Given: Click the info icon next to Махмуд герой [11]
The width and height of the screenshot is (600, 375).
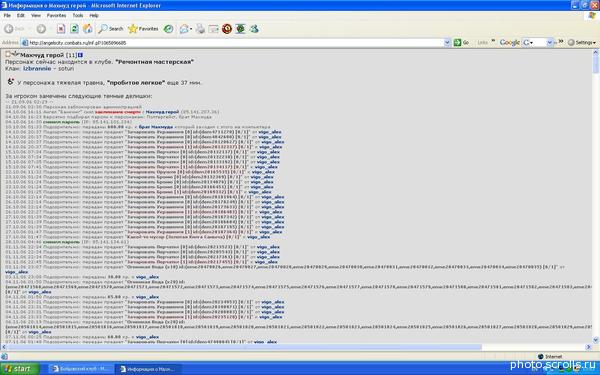Looking at the screenshot, I should pos(80,55).
